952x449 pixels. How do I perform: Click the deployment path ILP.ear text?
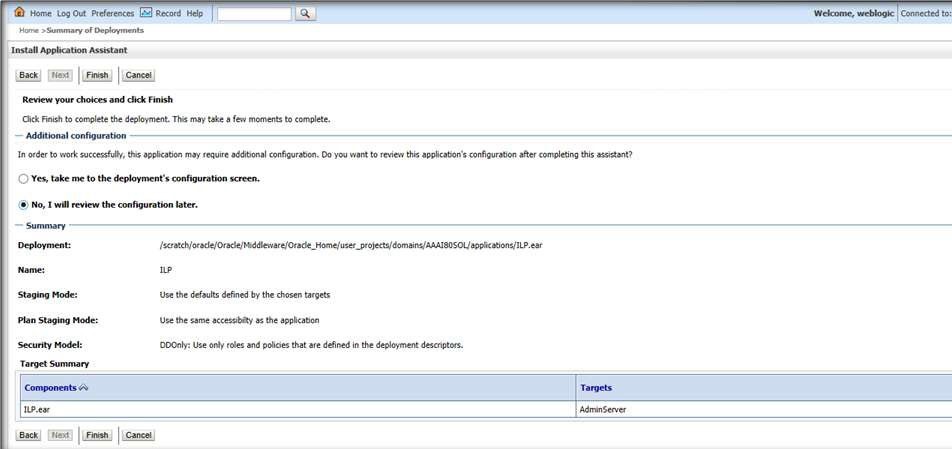[x=351, y=246]
